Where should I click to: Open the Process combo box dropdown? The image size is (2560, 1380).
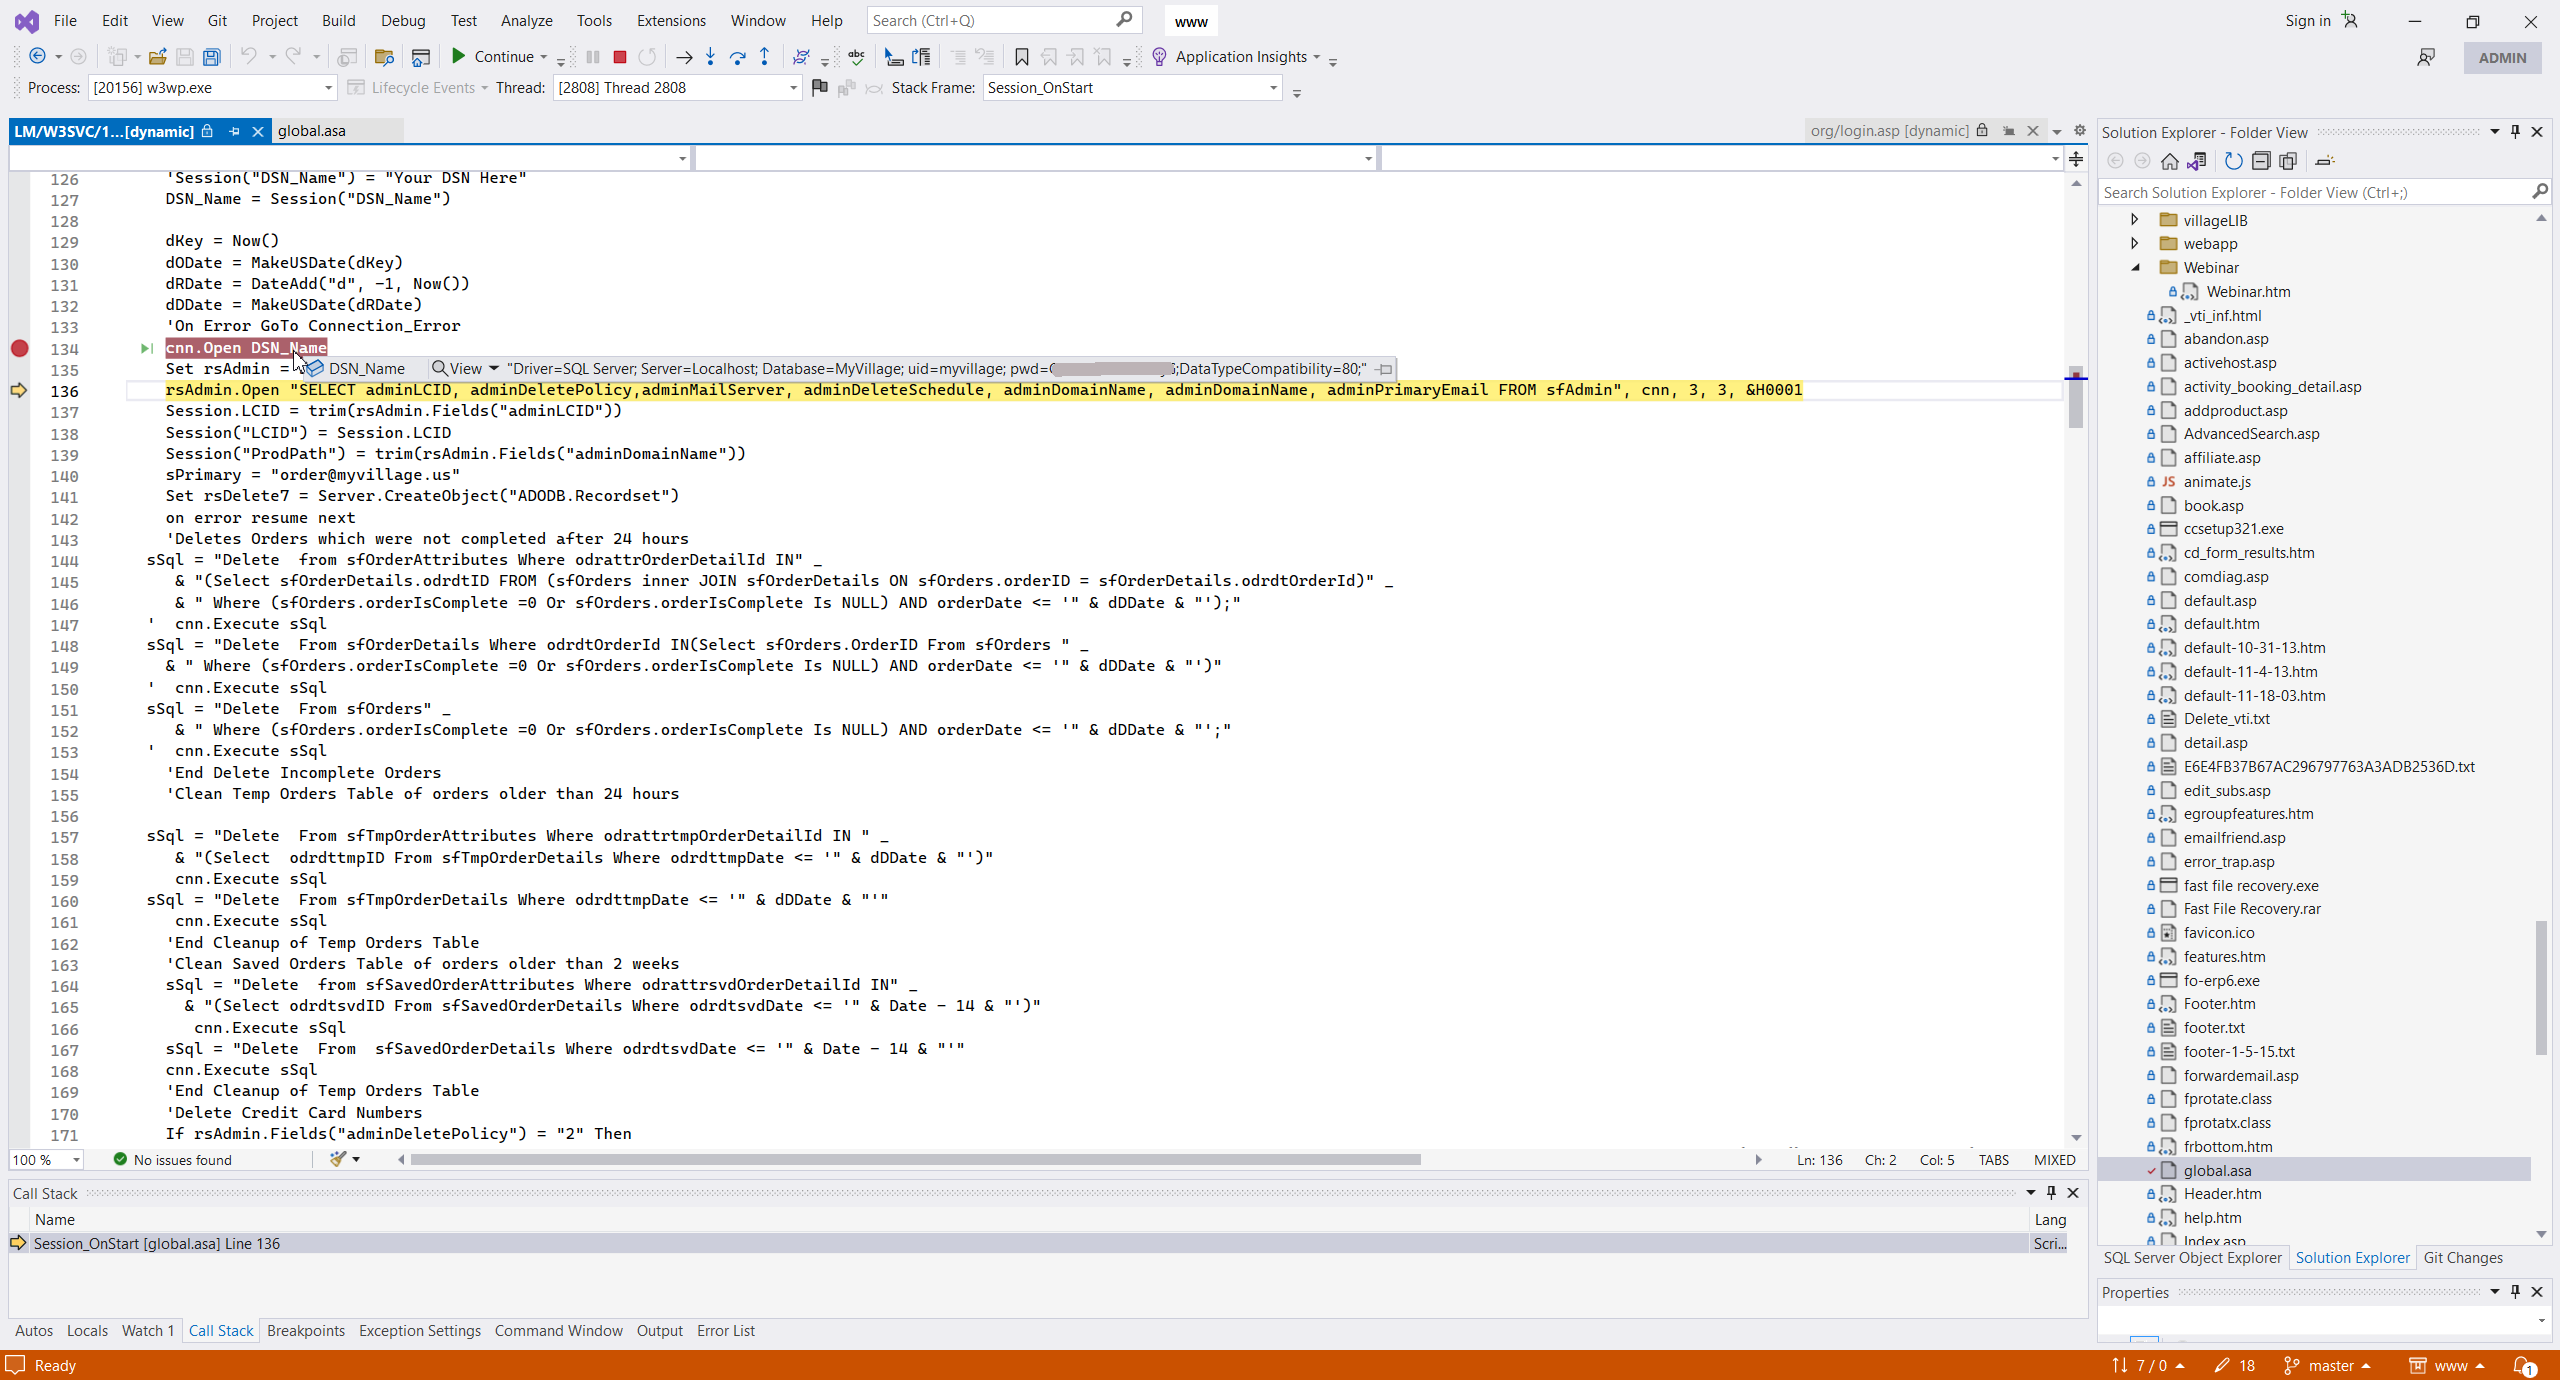click(328, 88)
